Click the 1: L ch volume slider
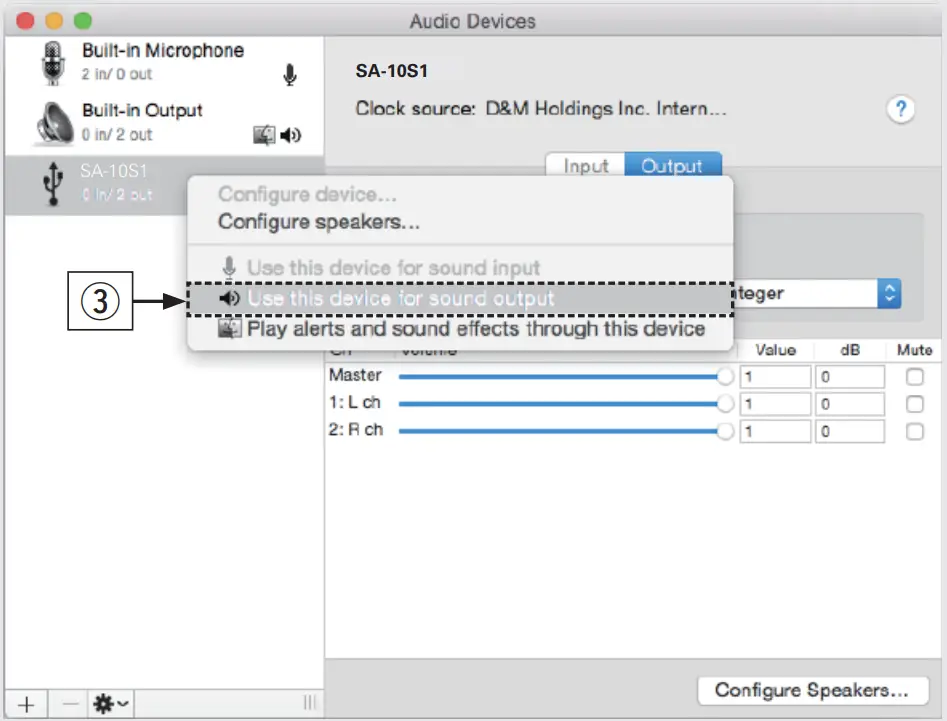The image size is (947, 721). coord(566,404)
